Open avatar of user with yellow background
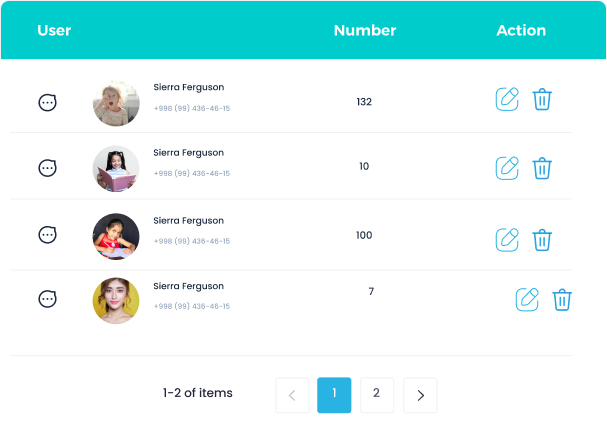The image size is (607, 442). click(116, 300)
